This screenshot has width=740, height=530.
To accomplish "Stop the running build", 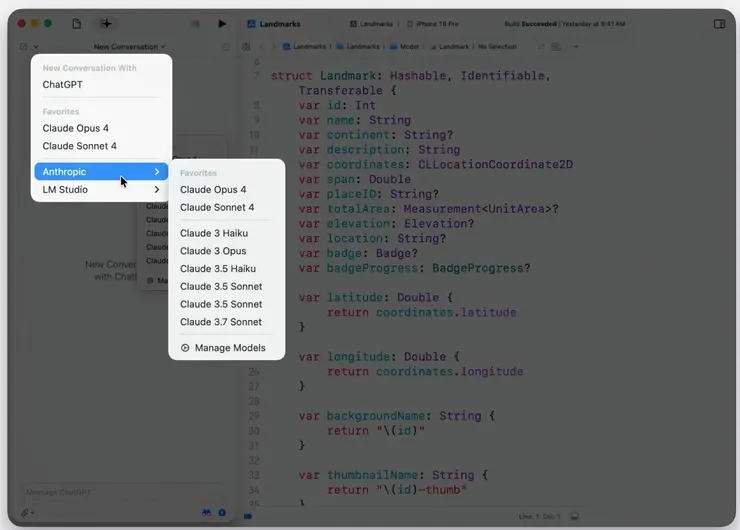I will click(195, 24).
